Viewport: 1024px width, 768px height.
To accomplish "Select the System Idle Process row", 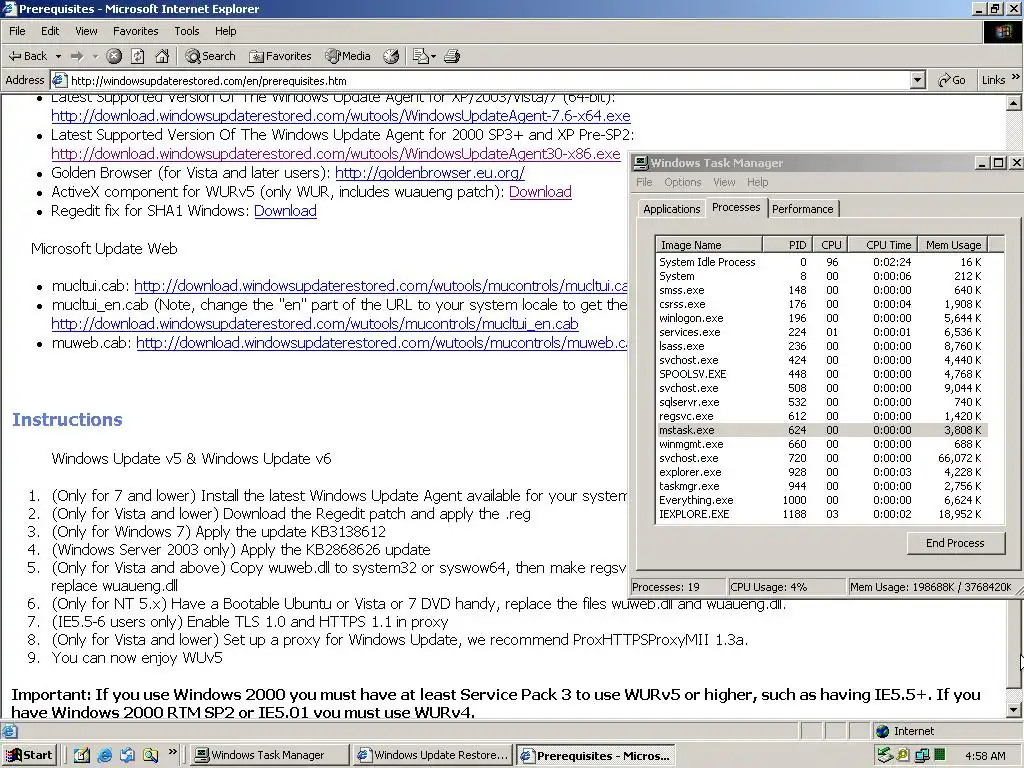I will tap(822, 262).
